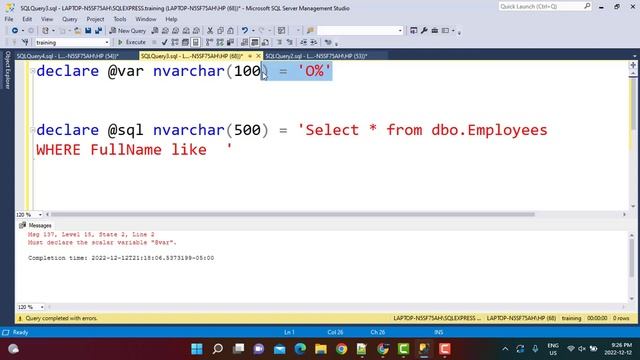640x360 pixels.
Task: Click the editor vertical scrollbar
Action: 633,104
